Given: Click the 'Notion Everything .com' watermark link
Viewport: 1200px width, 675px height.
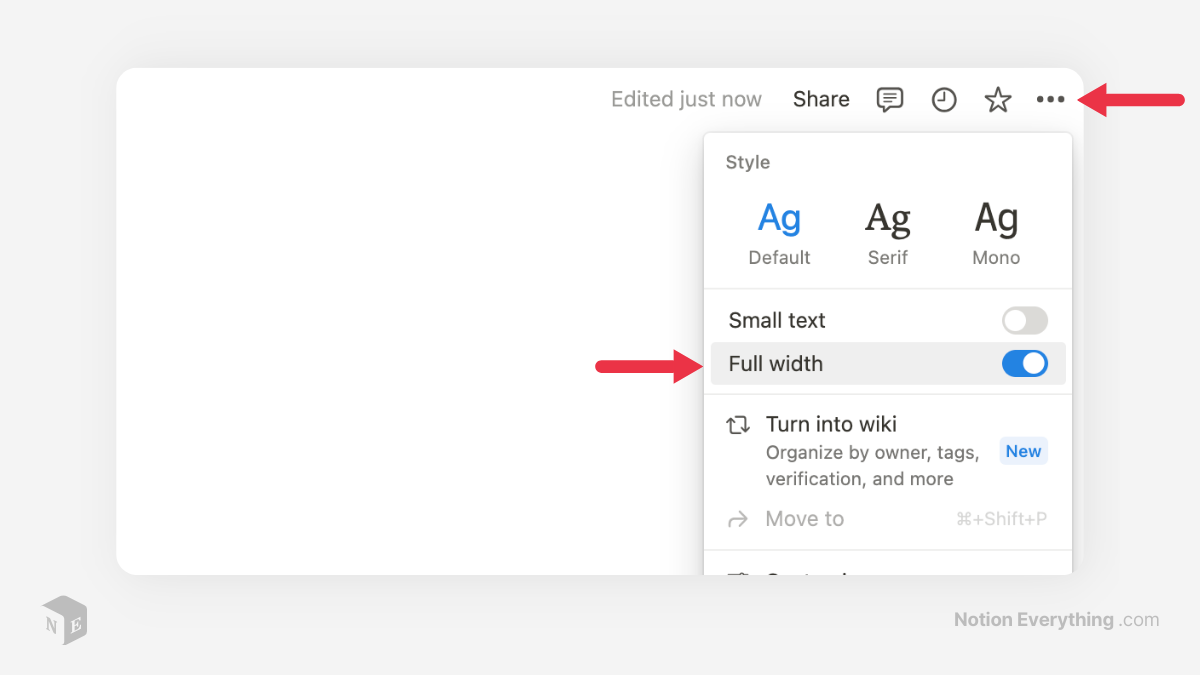Looking at the screenshot, I should point(1056,620).
